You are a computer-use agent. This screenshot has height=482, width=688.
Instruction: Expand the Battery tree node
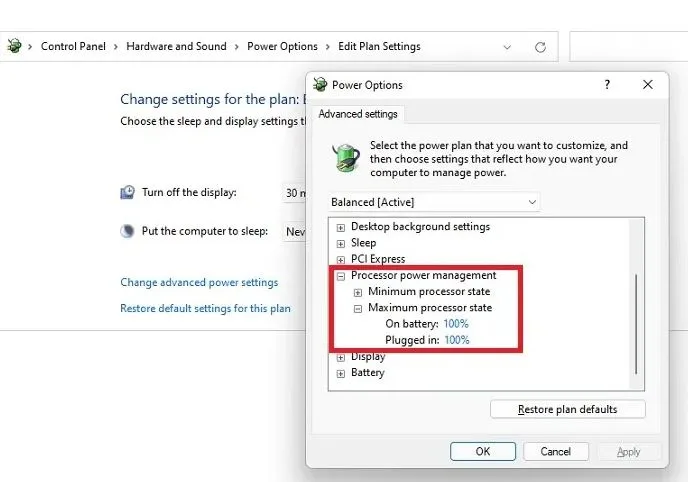click(x=340, y=373)
